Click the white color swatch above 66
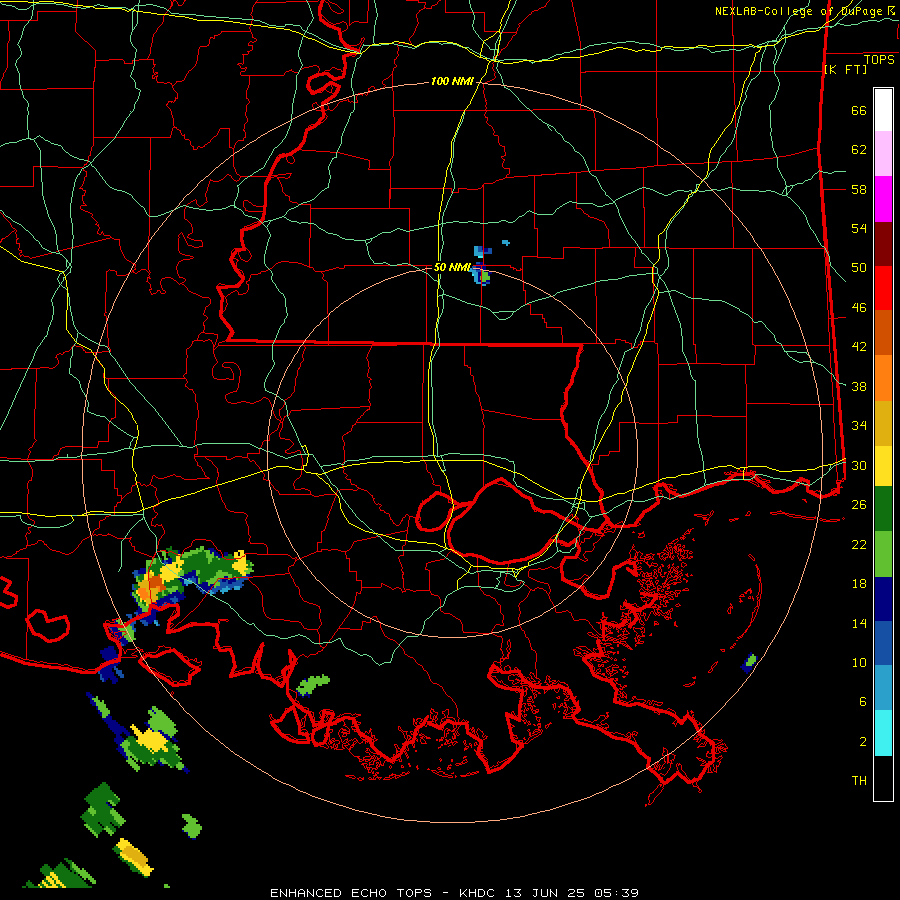This screenshot has height=900, width=900. click(x=883, y=110)
